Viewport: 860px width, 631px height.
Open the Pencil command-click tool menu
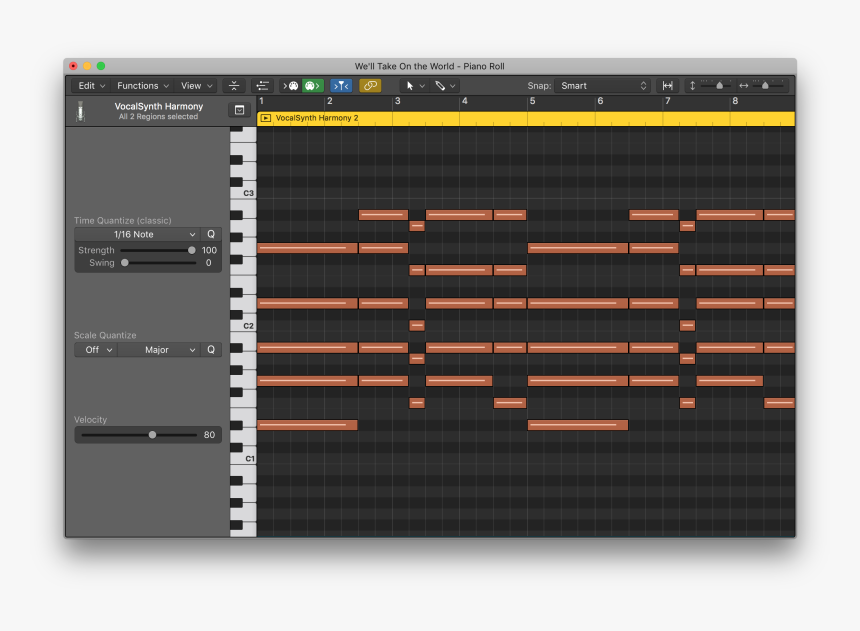[x=445, y=86]
